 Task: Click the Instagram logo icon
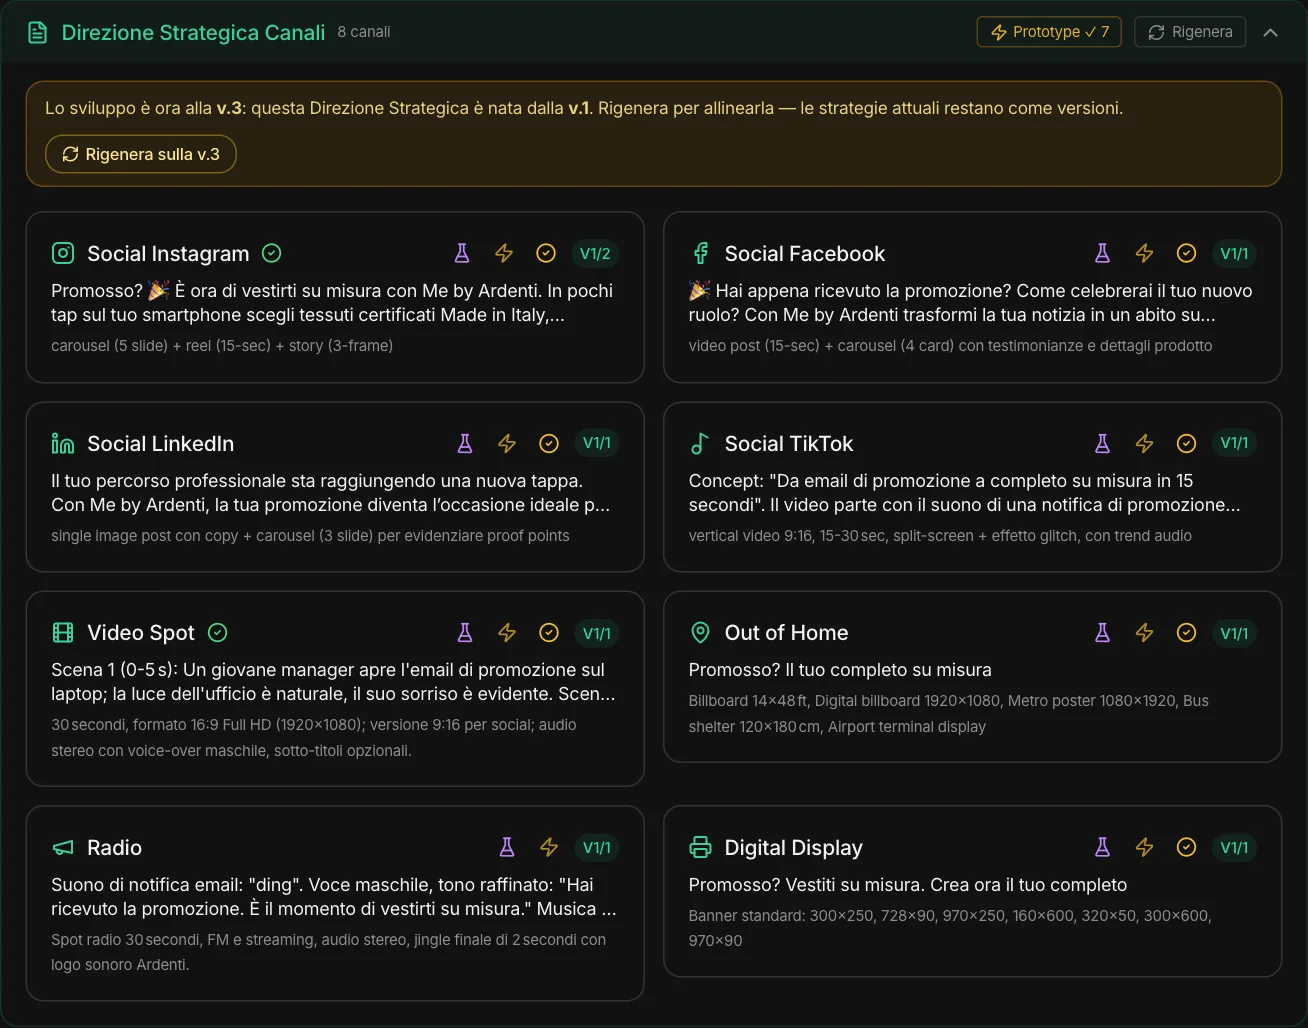(x=63, y=253)
